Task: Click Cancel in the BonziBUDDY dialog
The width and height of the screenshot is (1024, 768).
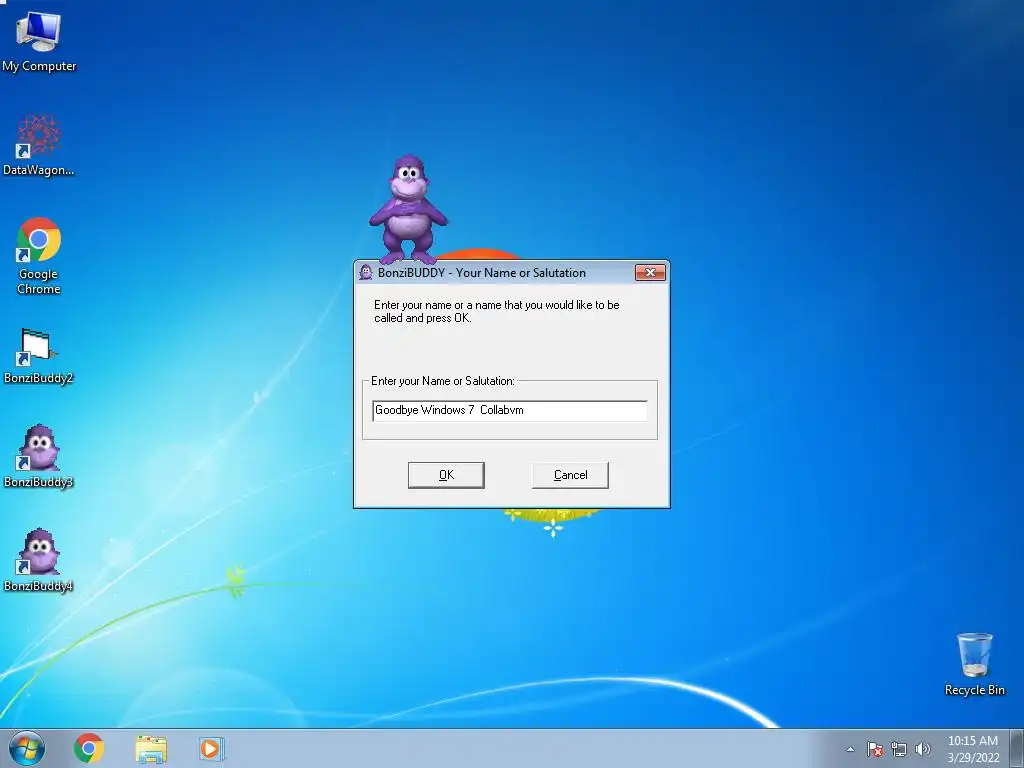Action: point(570,475)
